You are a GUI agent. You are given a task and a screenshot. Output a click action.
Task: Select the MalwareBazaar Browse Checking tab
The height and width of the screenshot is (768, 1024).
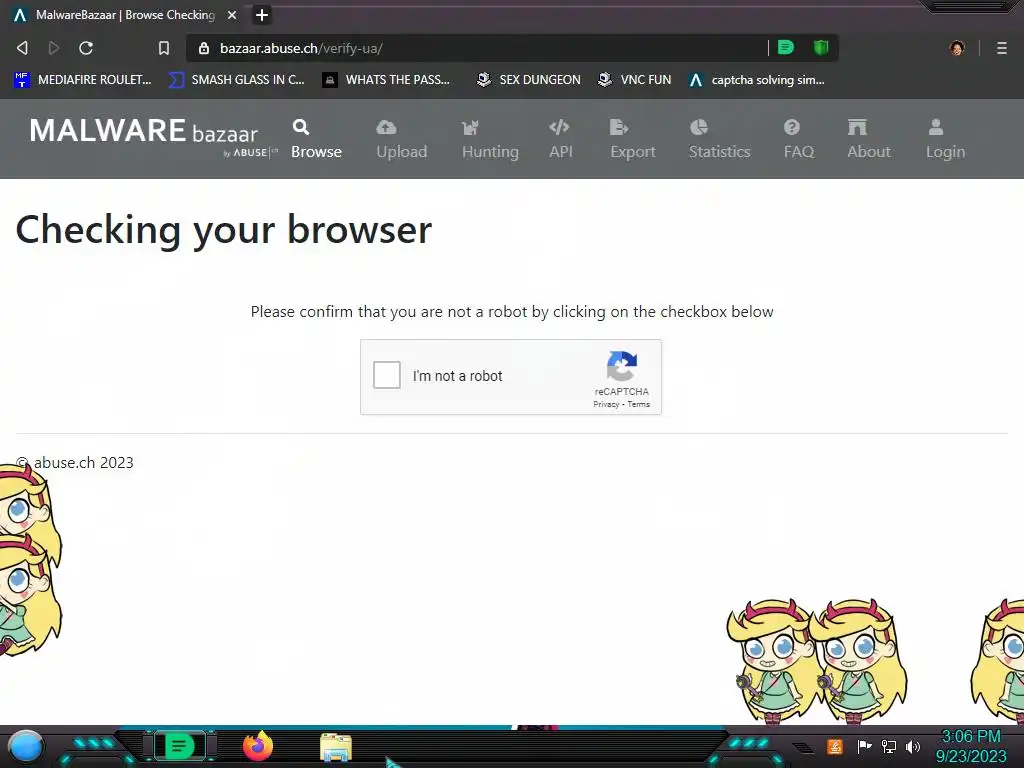[125, 15]
